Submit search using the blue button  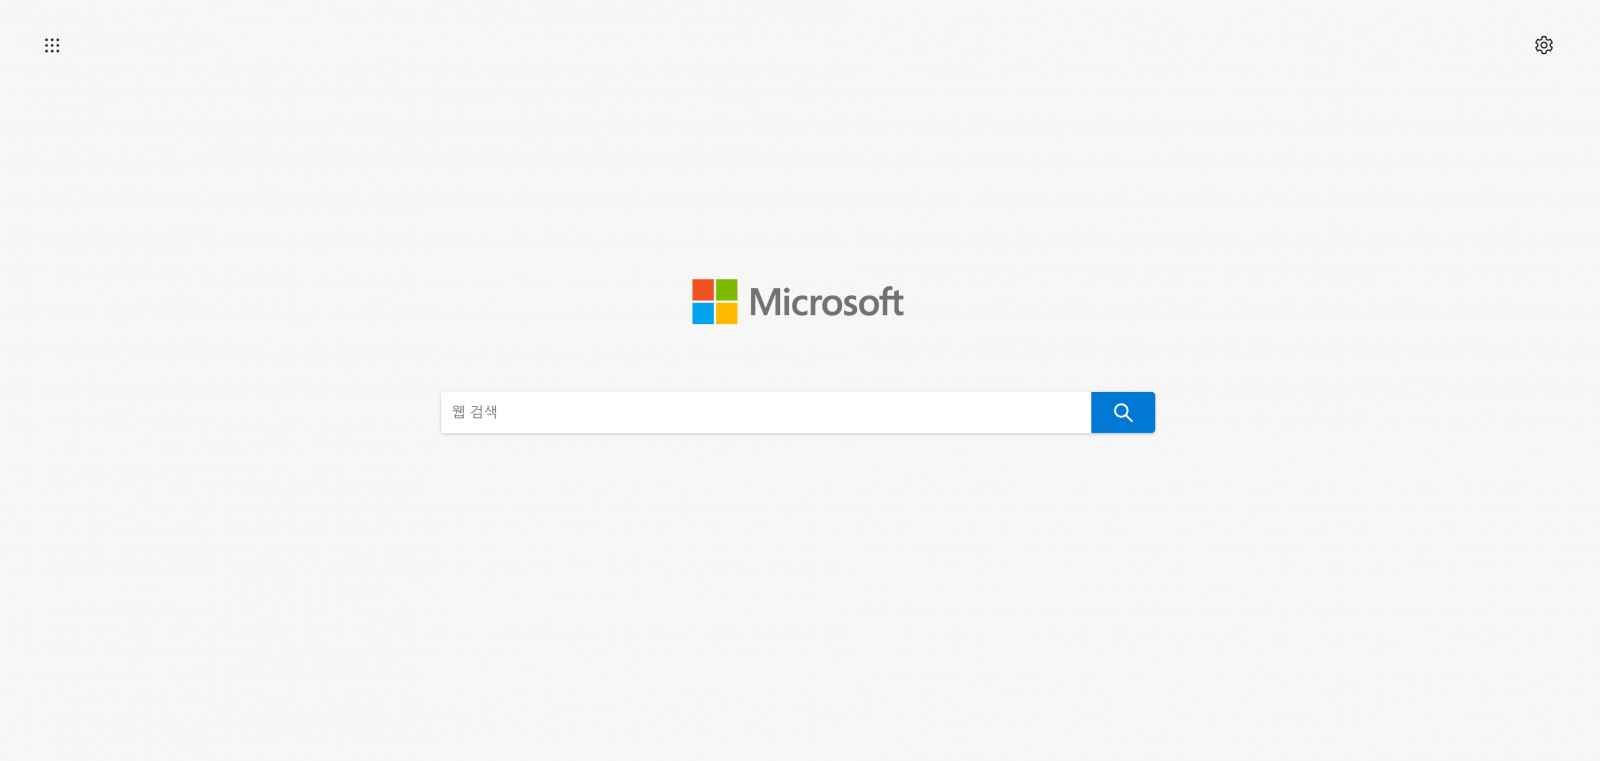point(1123,412)
